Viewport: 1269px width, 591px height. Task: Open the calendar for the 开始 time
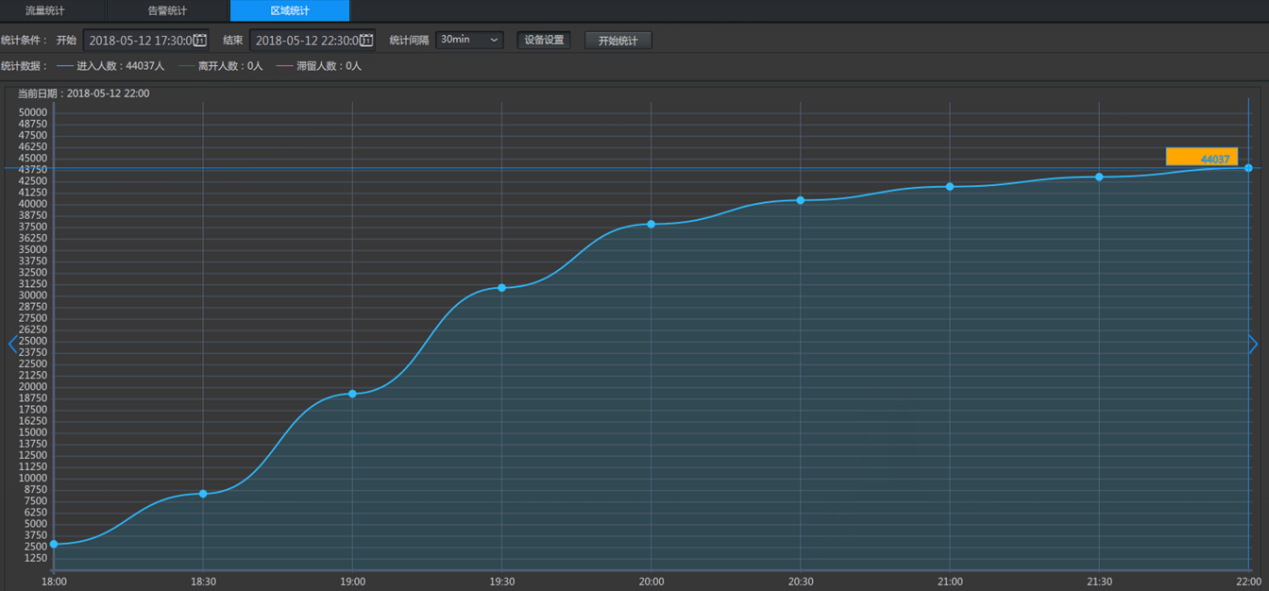tap(200, 40)
